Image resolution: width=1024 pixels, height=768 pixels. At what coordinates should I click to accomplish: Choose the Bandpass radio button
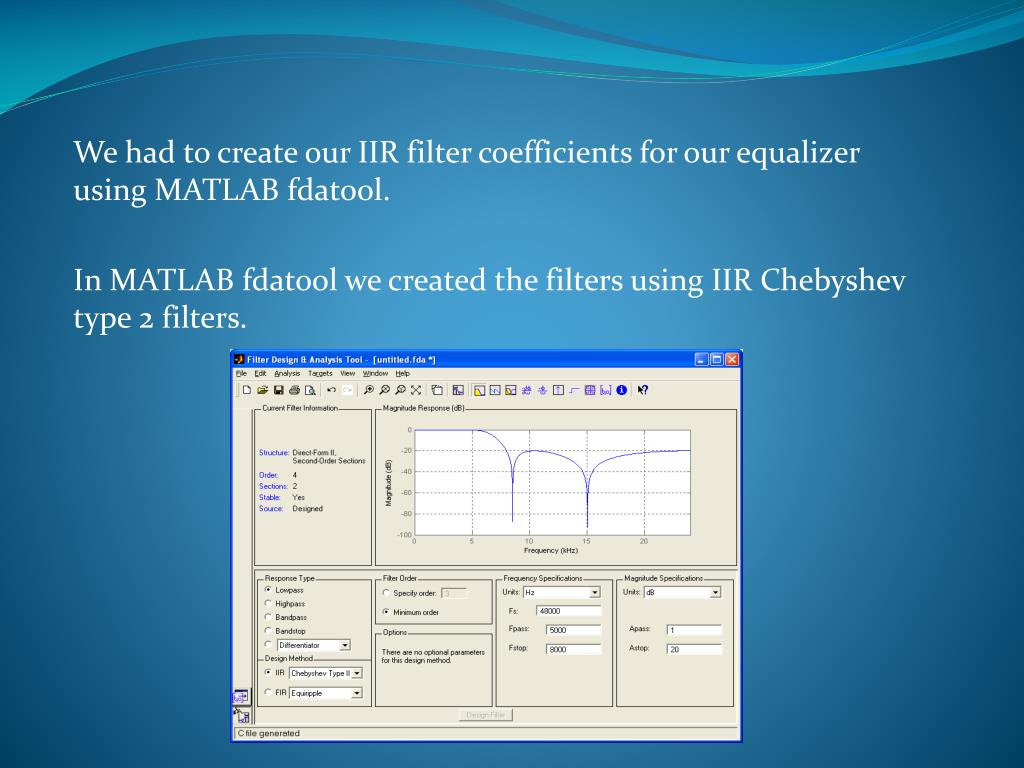click(268, 617)
